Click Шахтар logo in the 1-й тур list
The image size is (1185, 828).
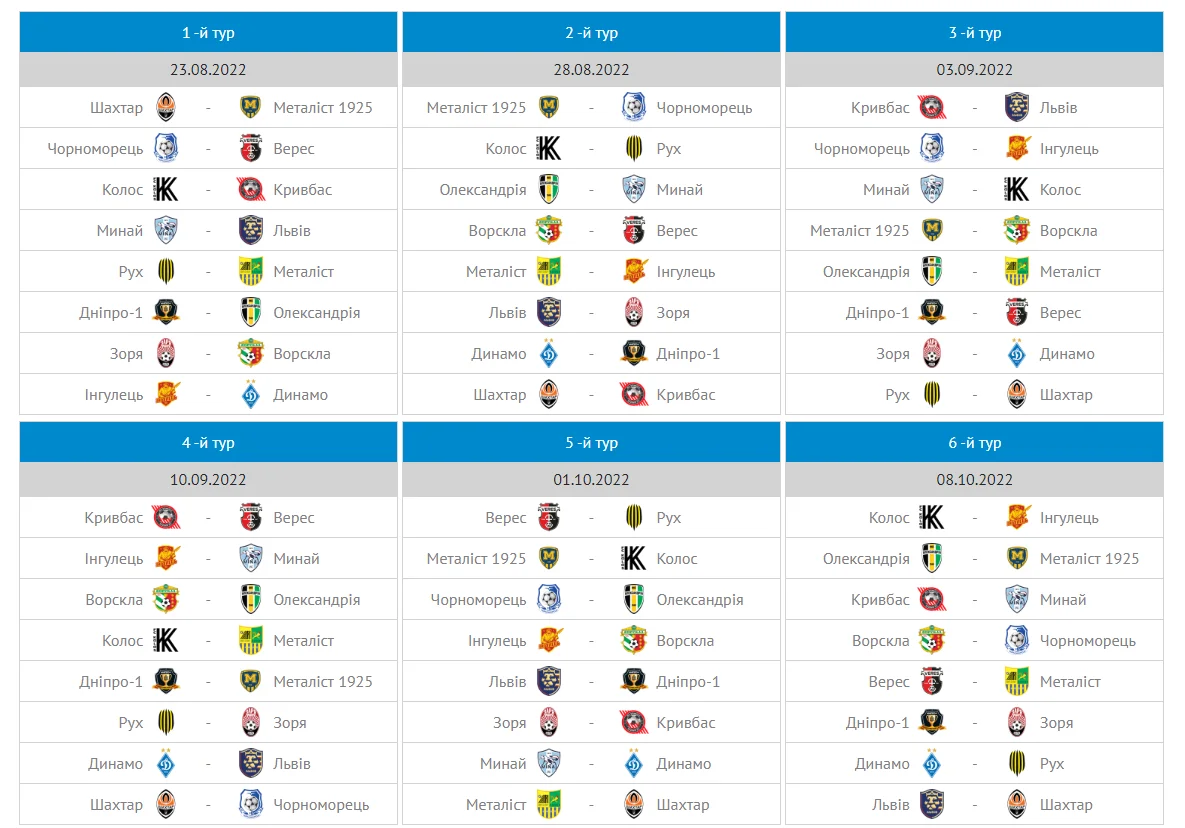coord(166,107)
